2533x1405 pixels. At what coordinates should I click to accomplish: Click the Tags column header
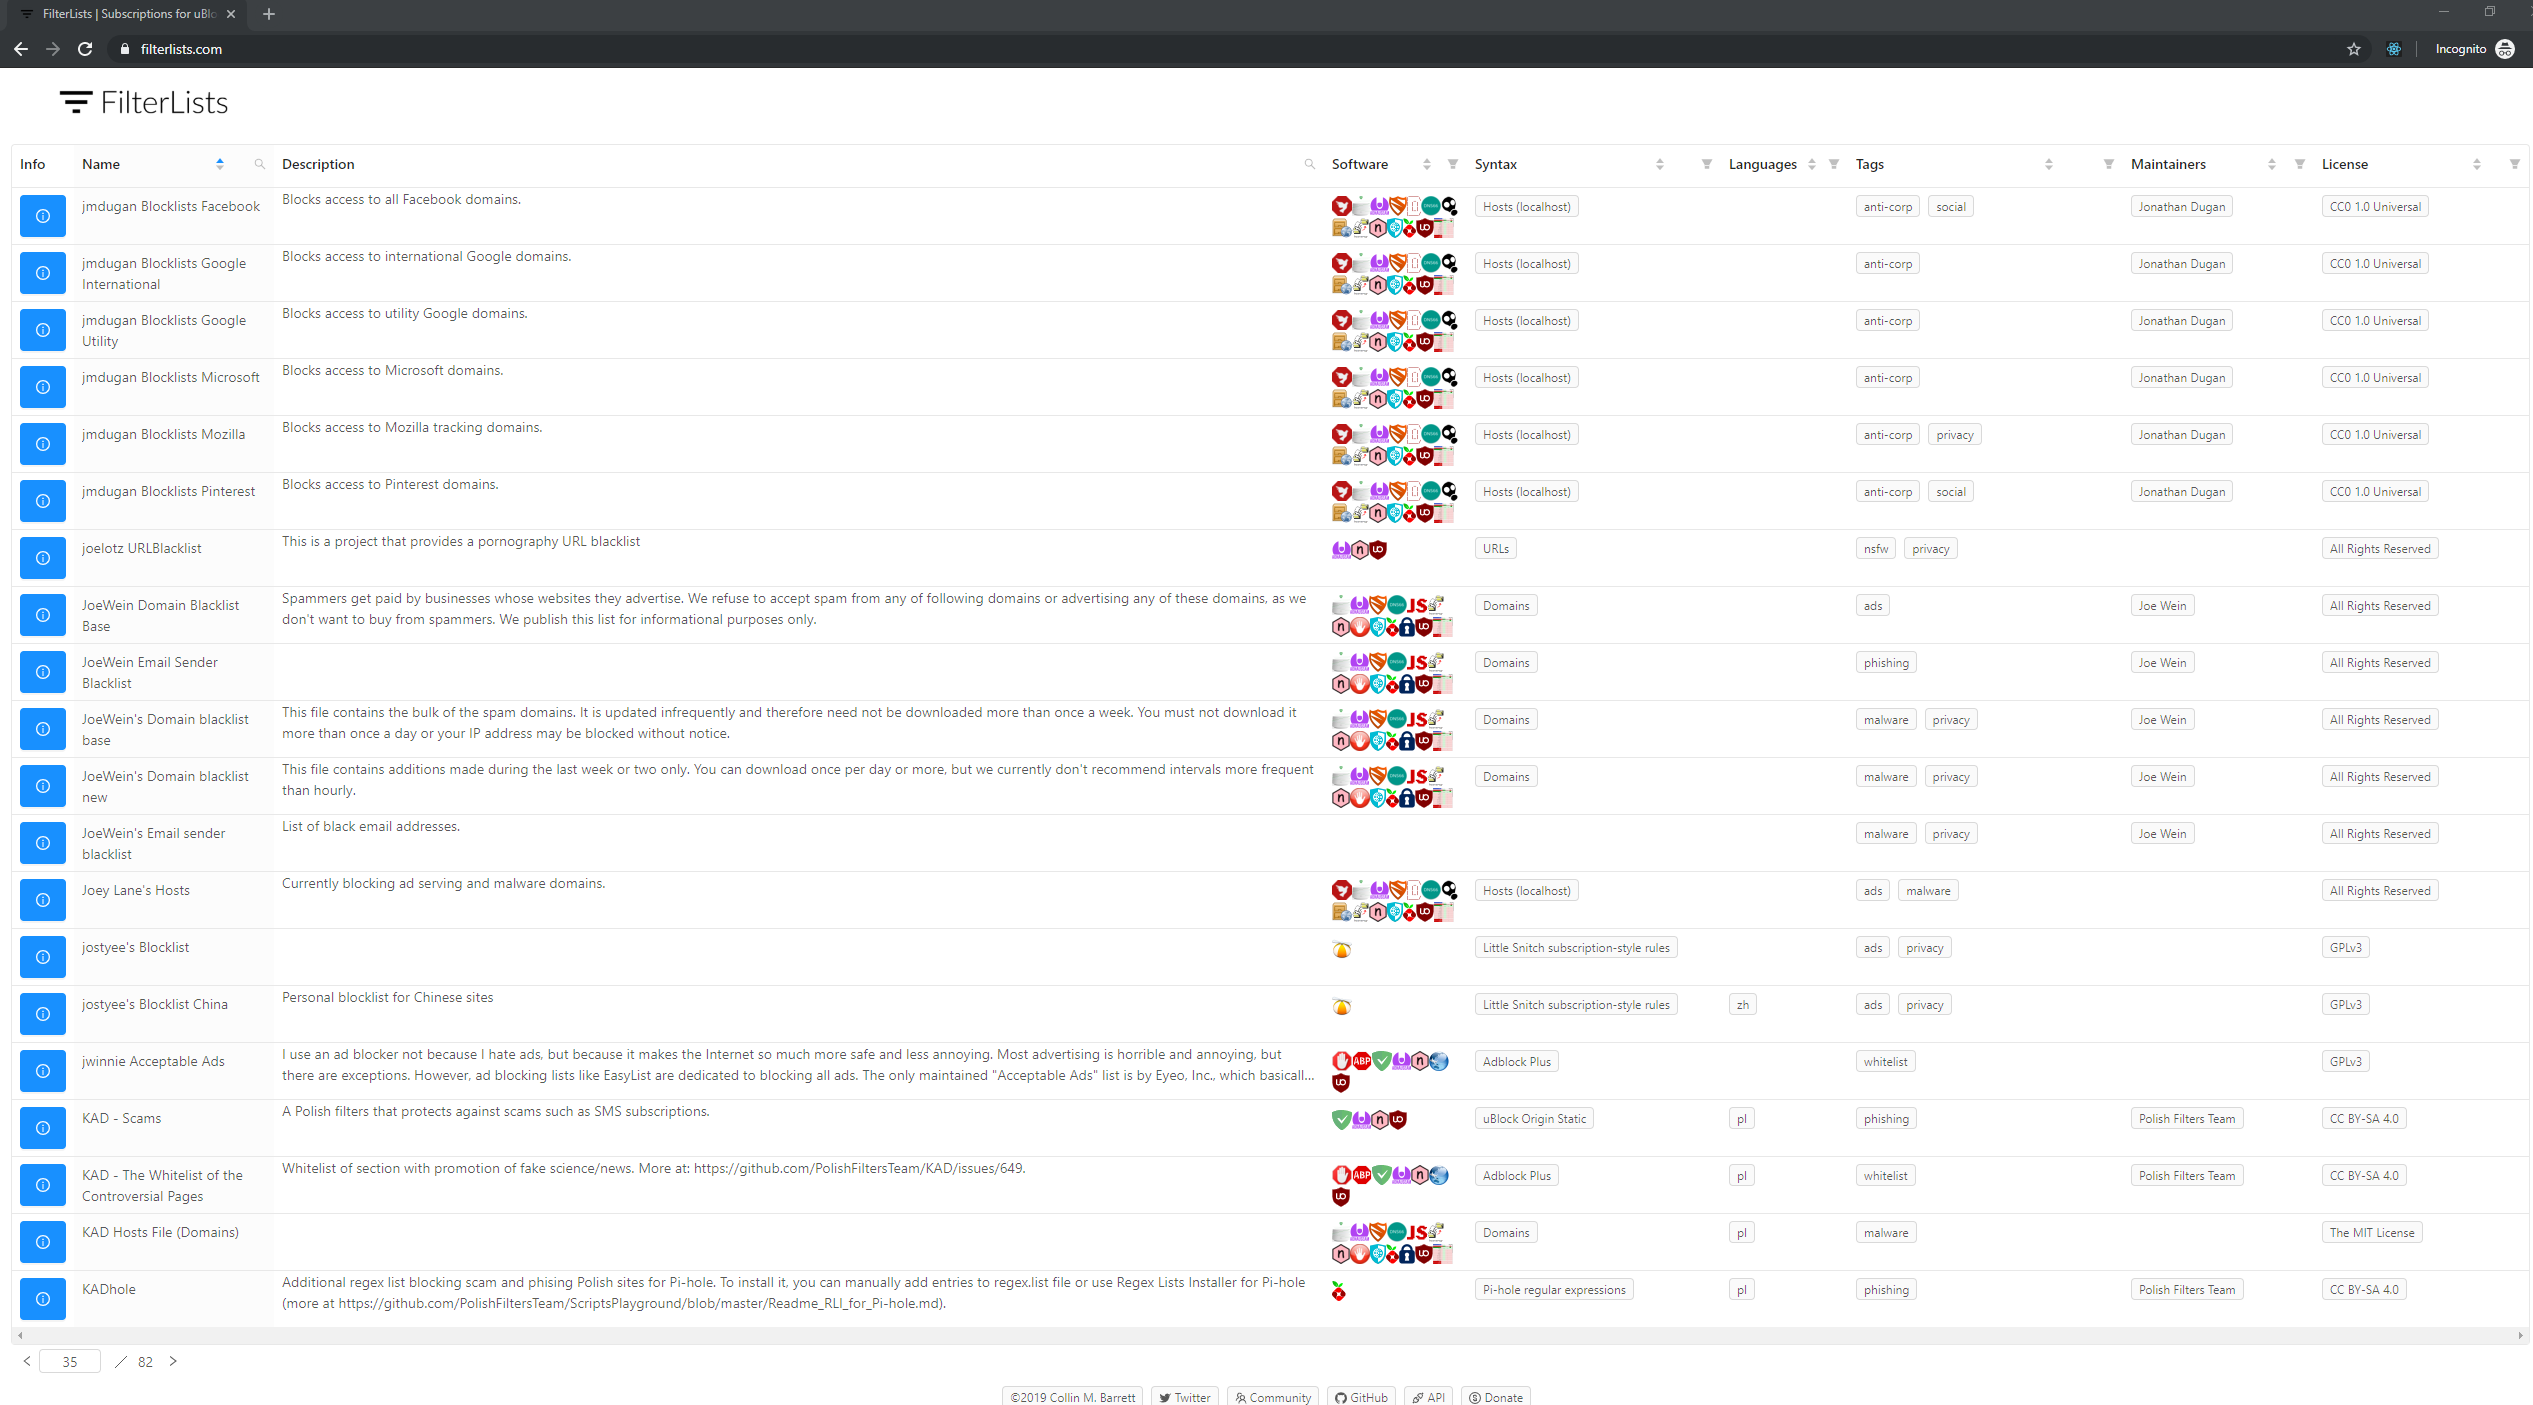click(x=1870, y=164)
